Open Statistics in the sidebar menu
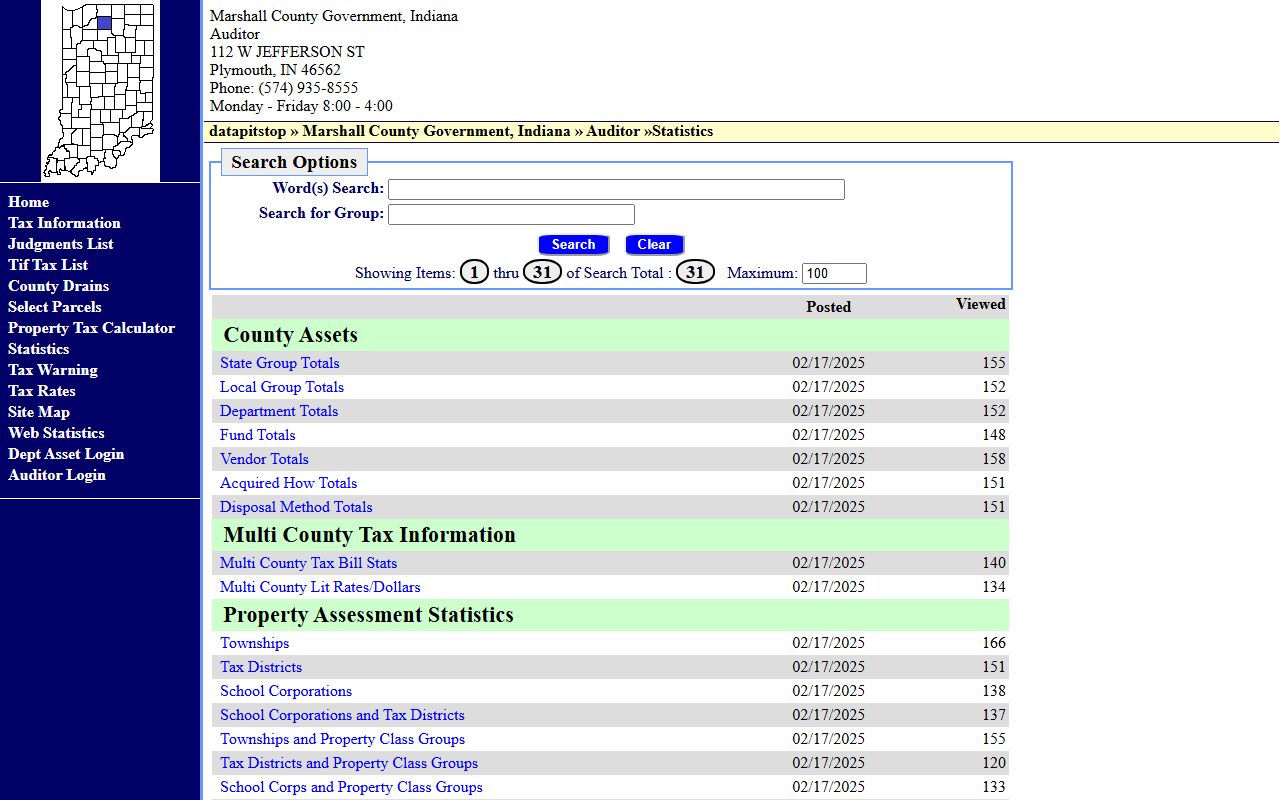Screen dimensions: 1280x800 tap(38, 349)
